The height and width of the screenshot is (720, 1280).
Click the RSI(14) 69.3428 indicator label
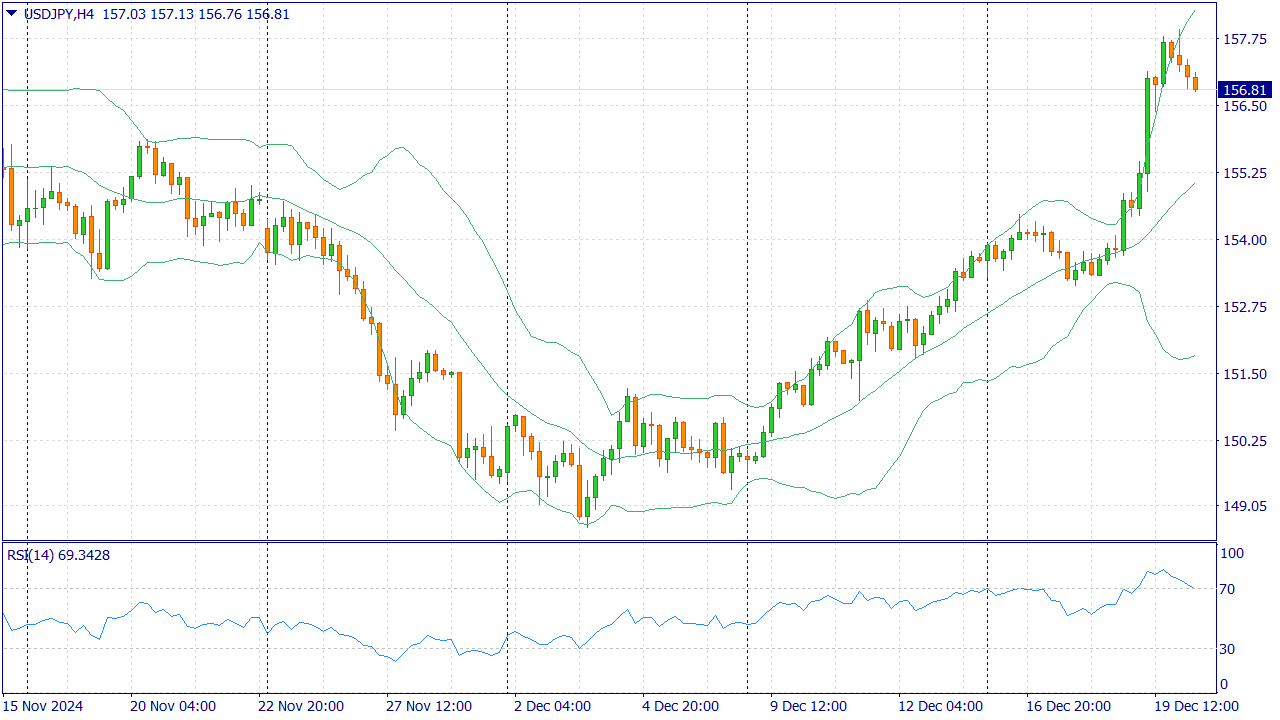pos(58,555)
